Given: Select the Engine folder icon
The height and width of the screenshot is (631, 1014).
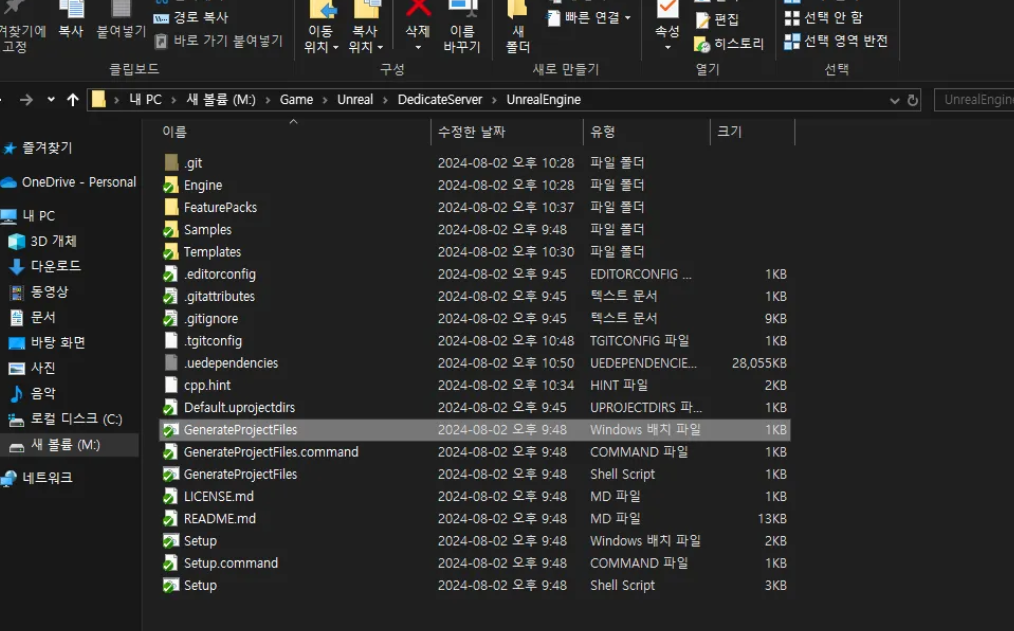Looking at the screenshot, I should [171, 185].
